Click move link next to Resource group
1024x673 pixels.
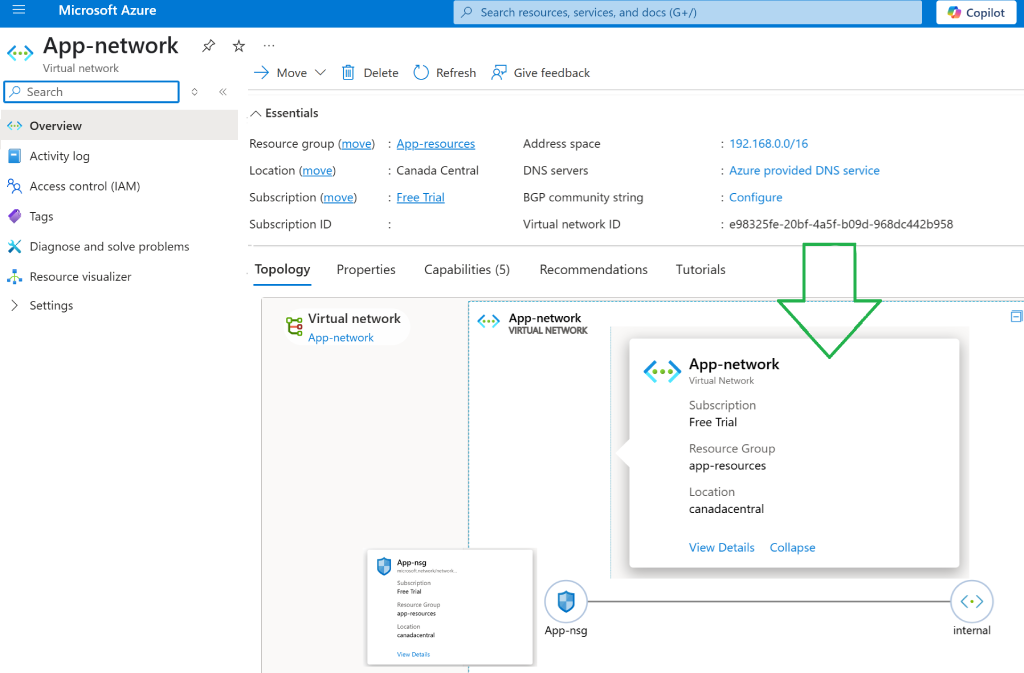point(357,144)
